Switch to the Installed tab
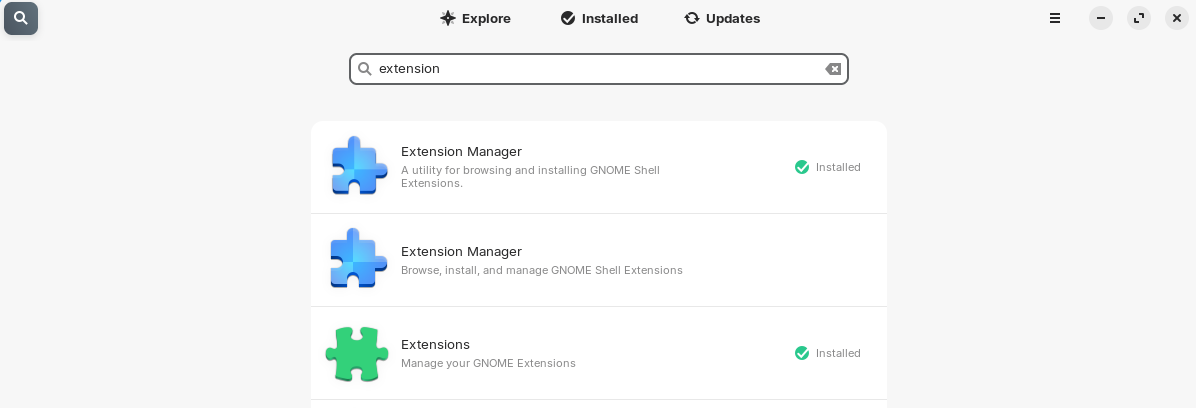The height and width of the screenshot is (408, 1196). click(x=600, y=18)
